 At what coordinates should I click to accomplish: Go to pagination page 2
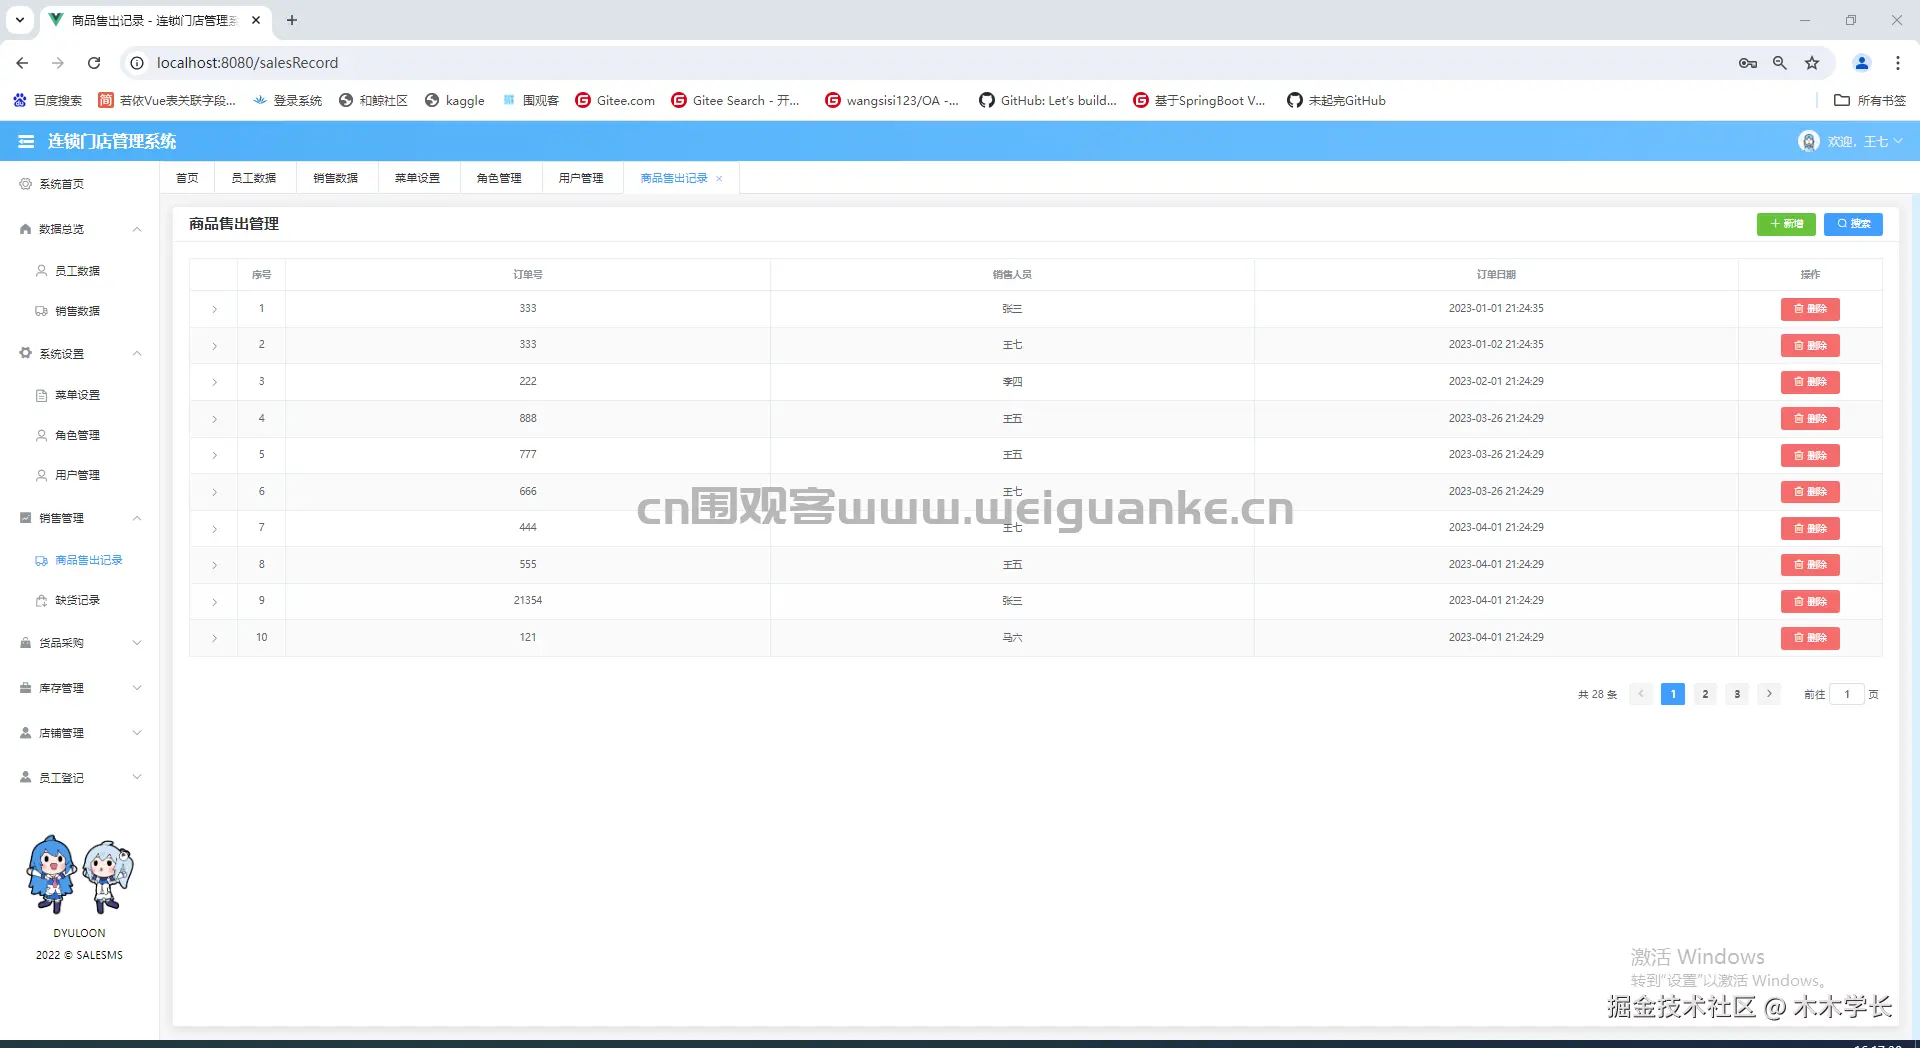[x=1705, y=694]
